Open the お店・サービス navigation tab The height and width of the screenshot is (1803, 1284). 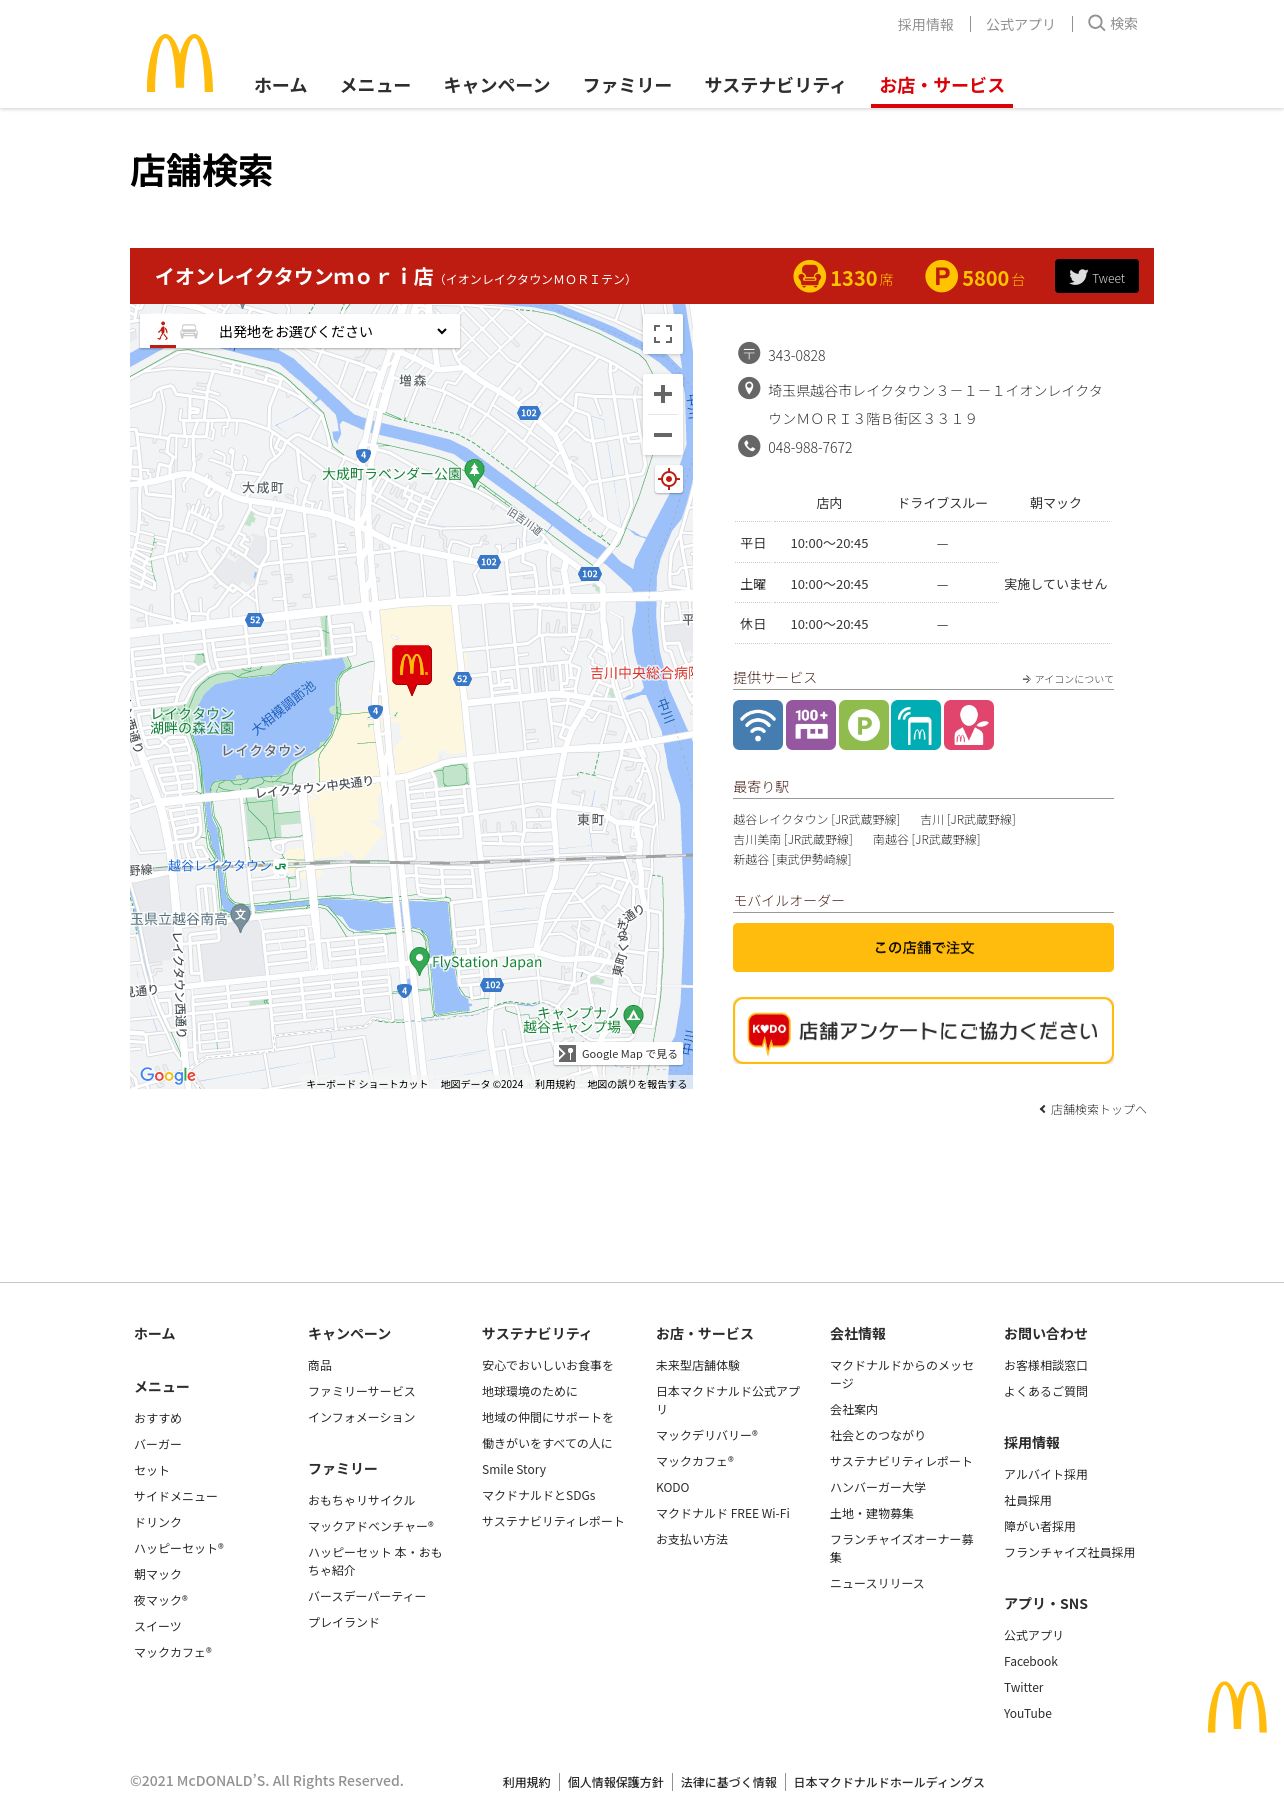coord(942,86)
